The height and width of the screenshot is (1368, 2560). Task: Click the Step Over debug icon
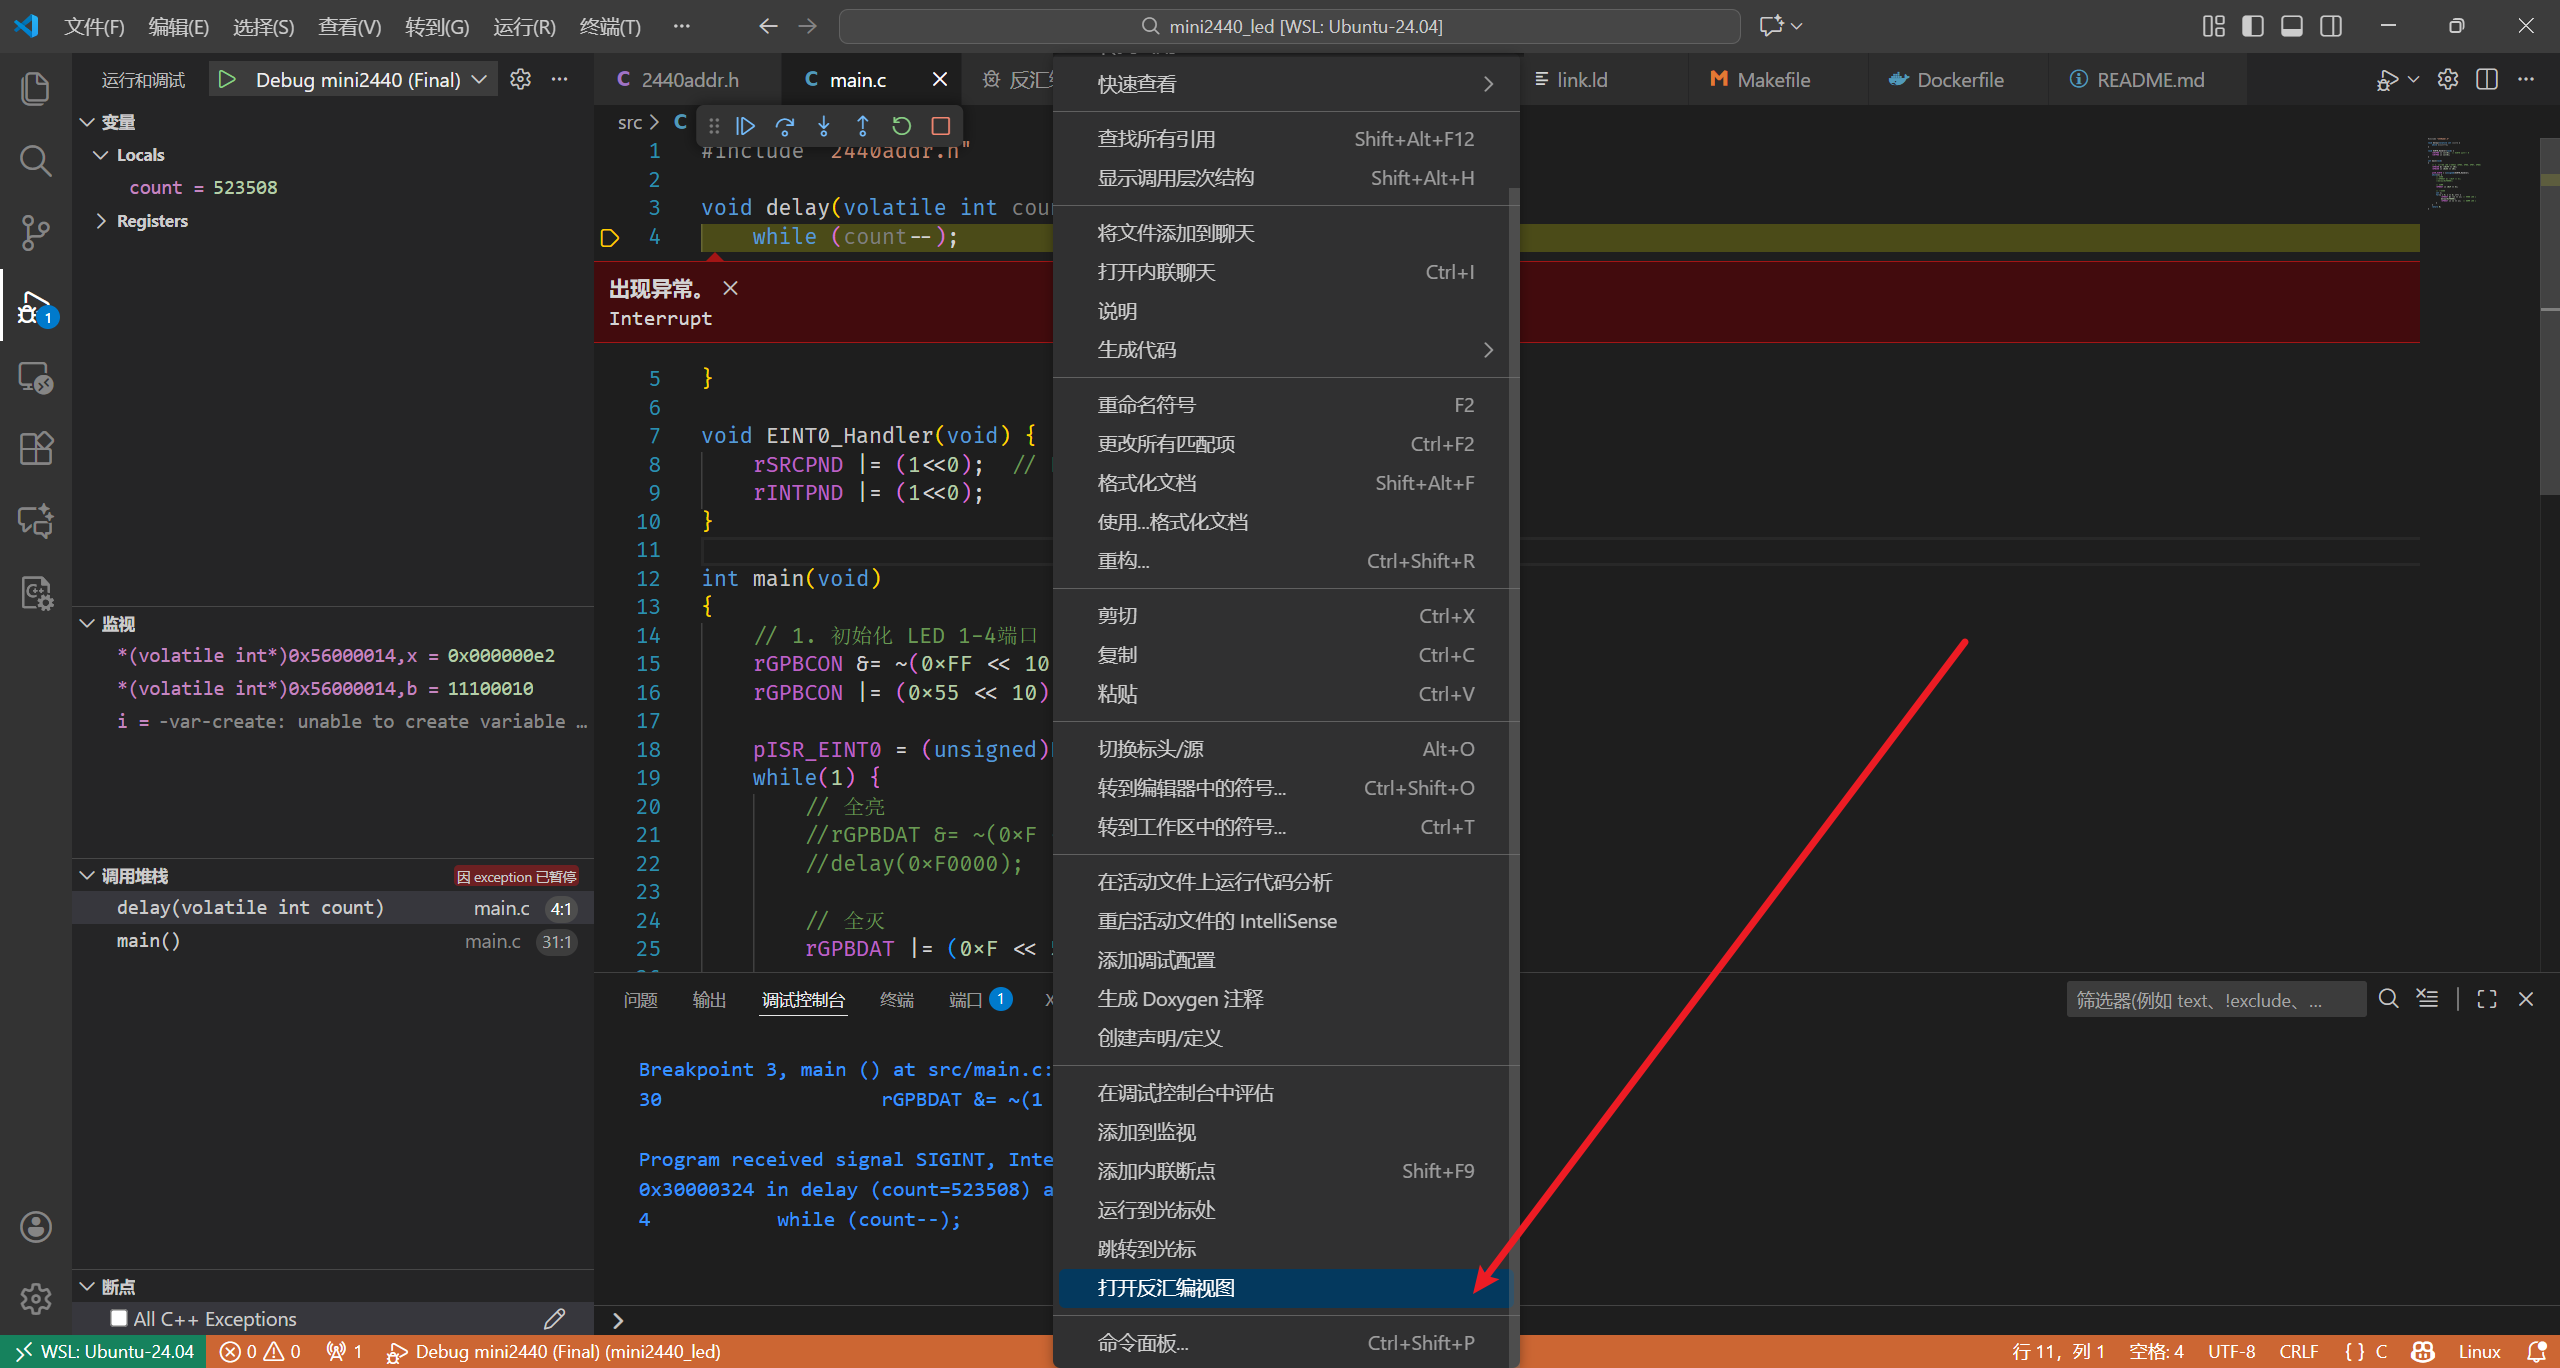785,126
